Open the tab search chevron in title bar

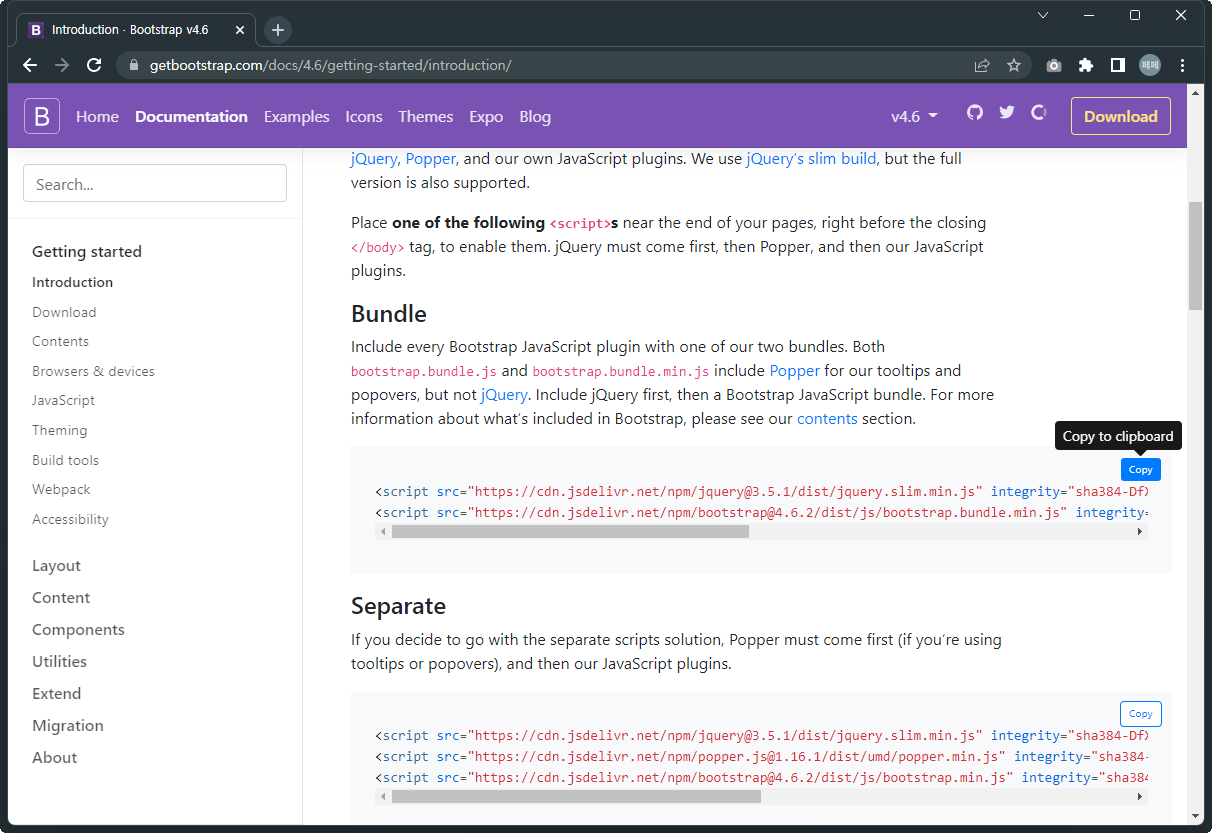[x=1043, y=15]
